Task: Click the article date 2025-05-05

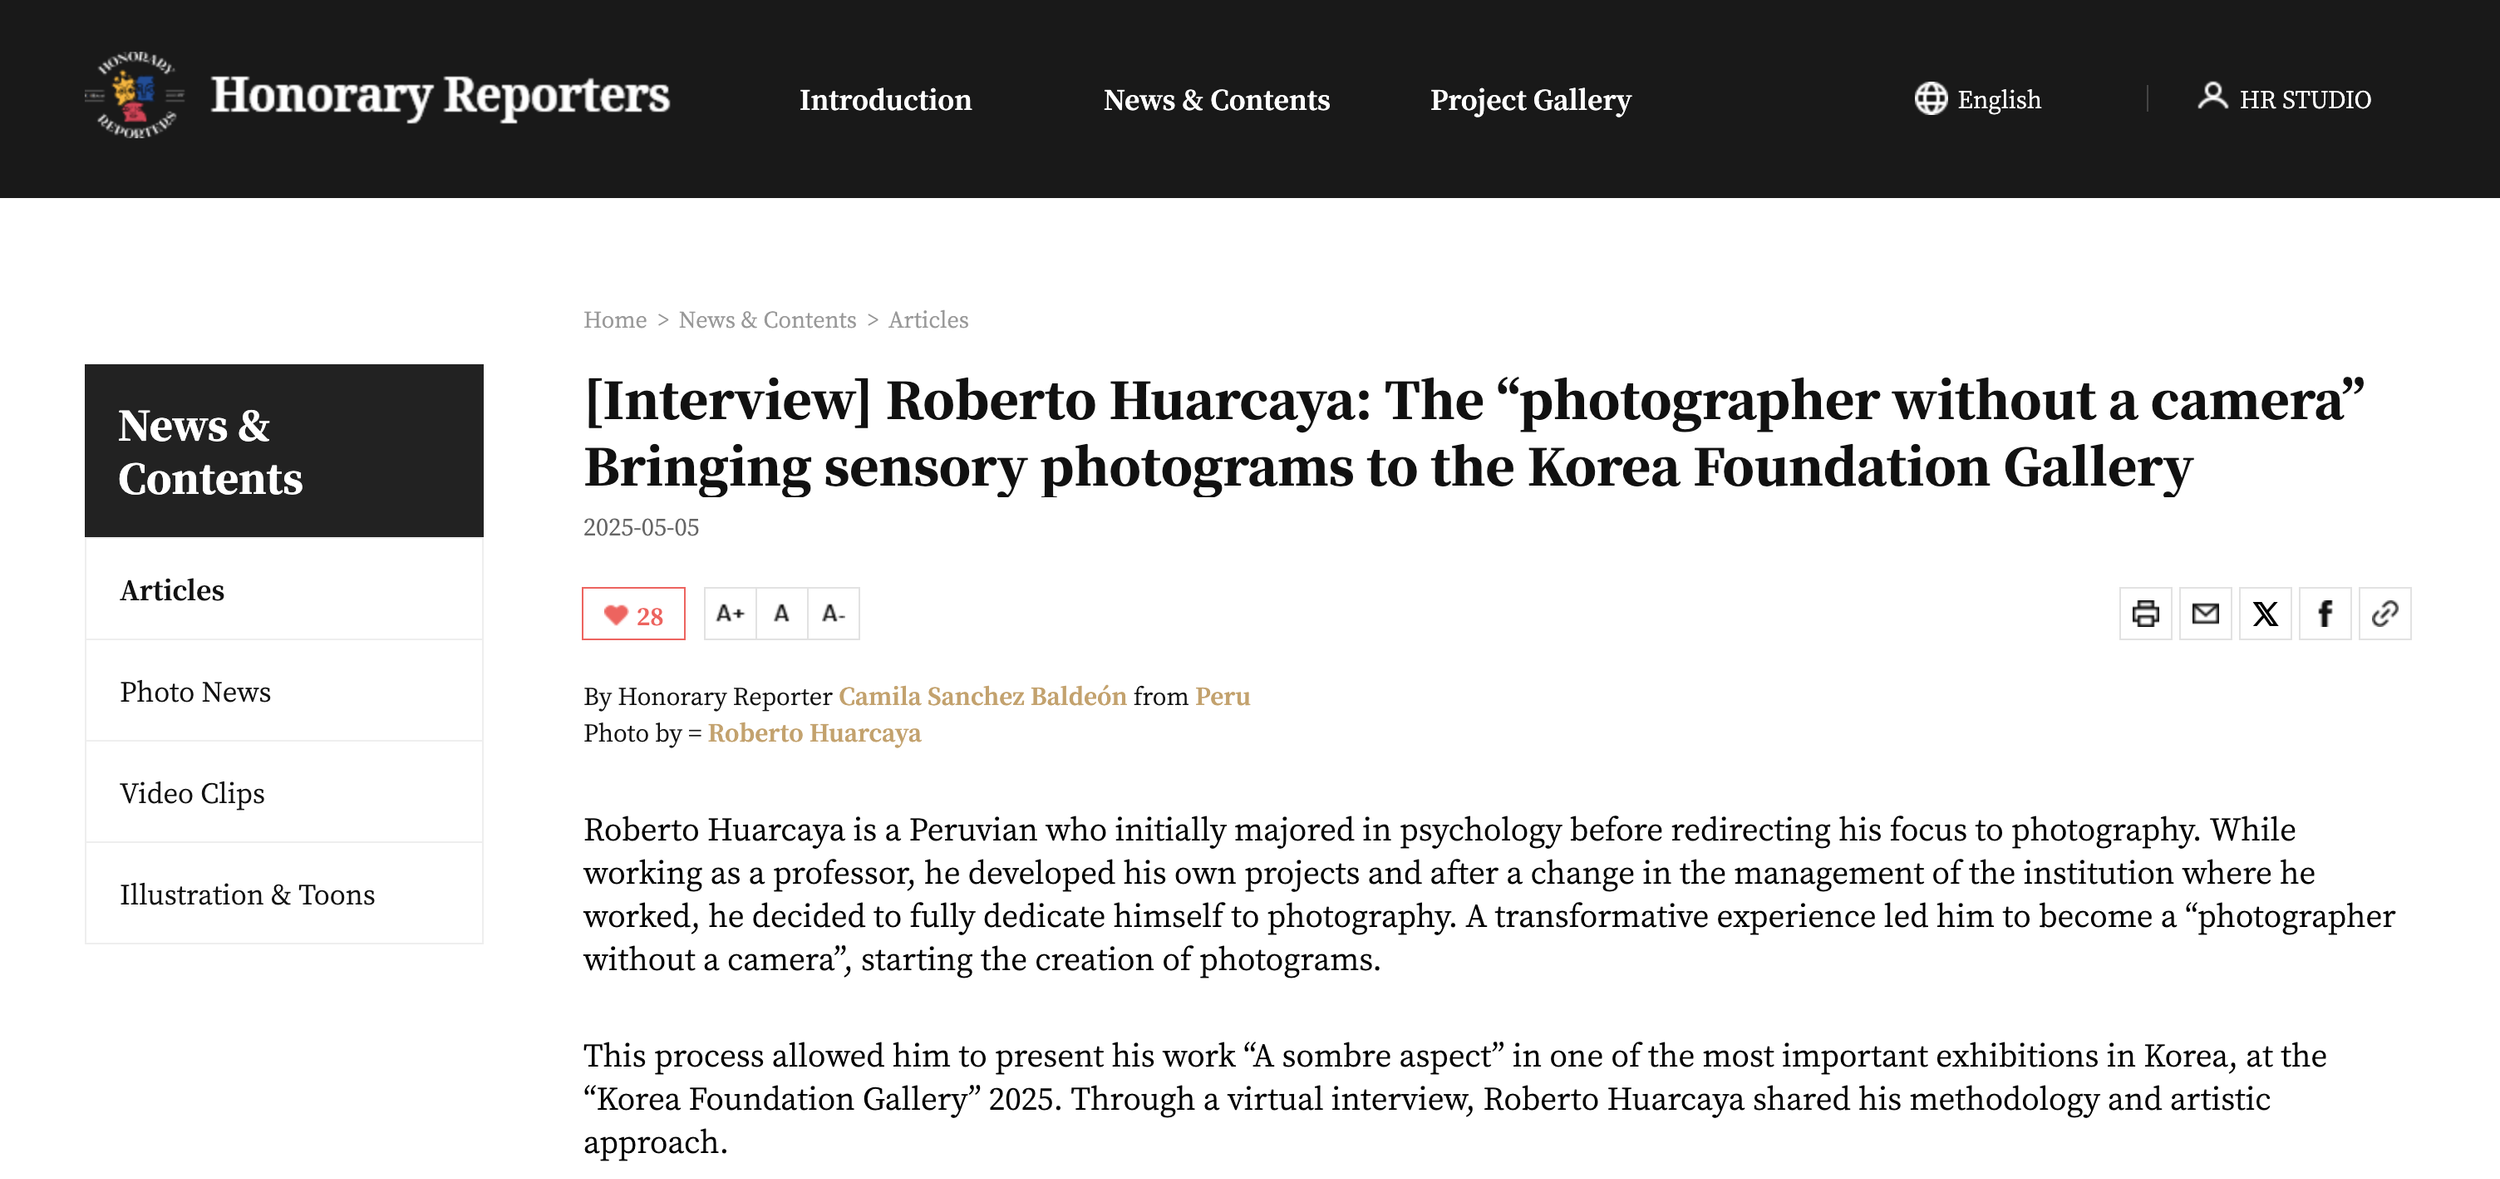Action: (641, 528)
